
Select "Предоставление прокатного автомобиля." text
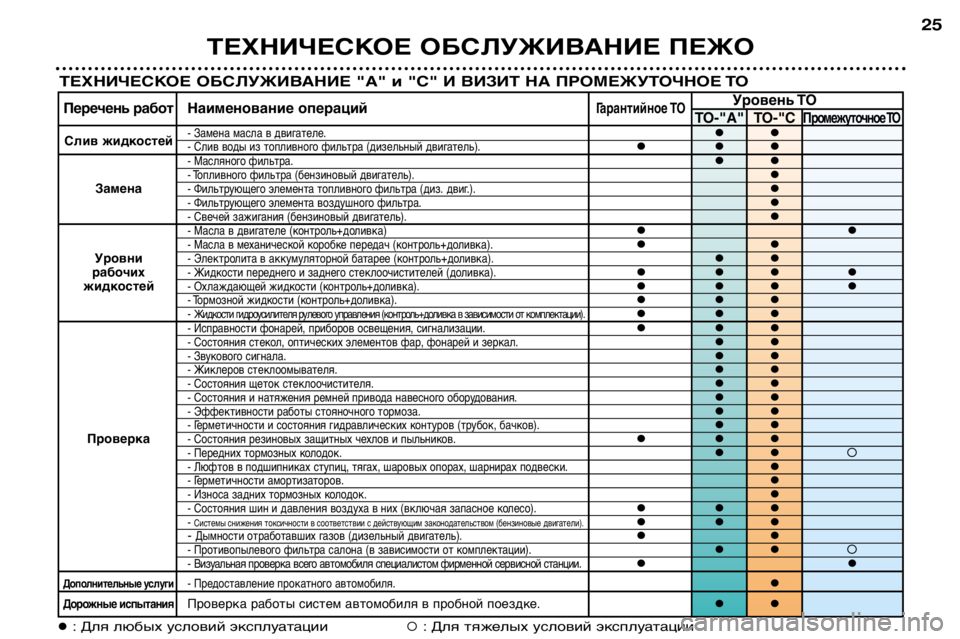pyautogui.click(x=291, y=583)
